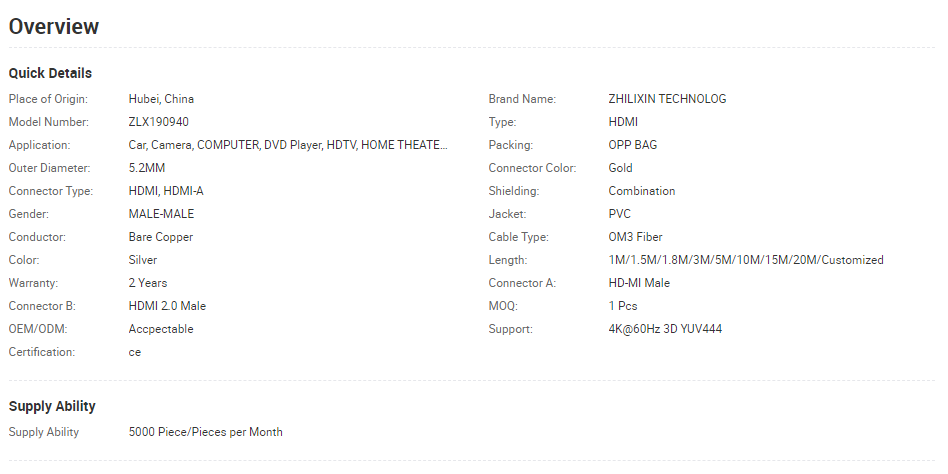
Task: Click the model number ZLX190940
Action: click(x=158, y=122)
